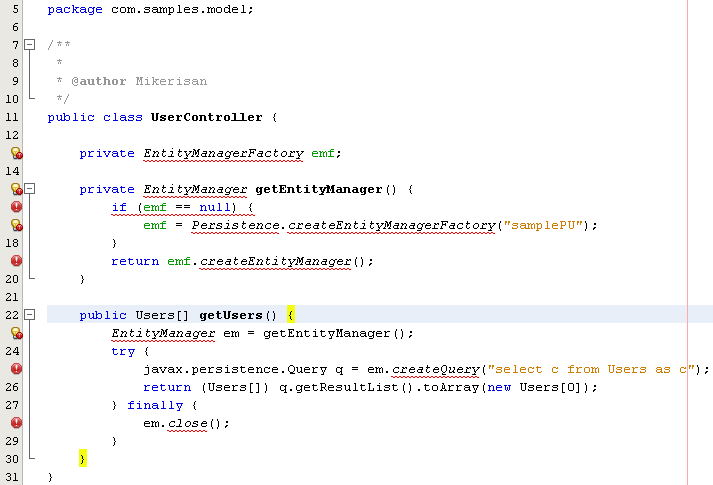
Task: Click line number 11 in the gutter
Action: (x=13, y=117)
